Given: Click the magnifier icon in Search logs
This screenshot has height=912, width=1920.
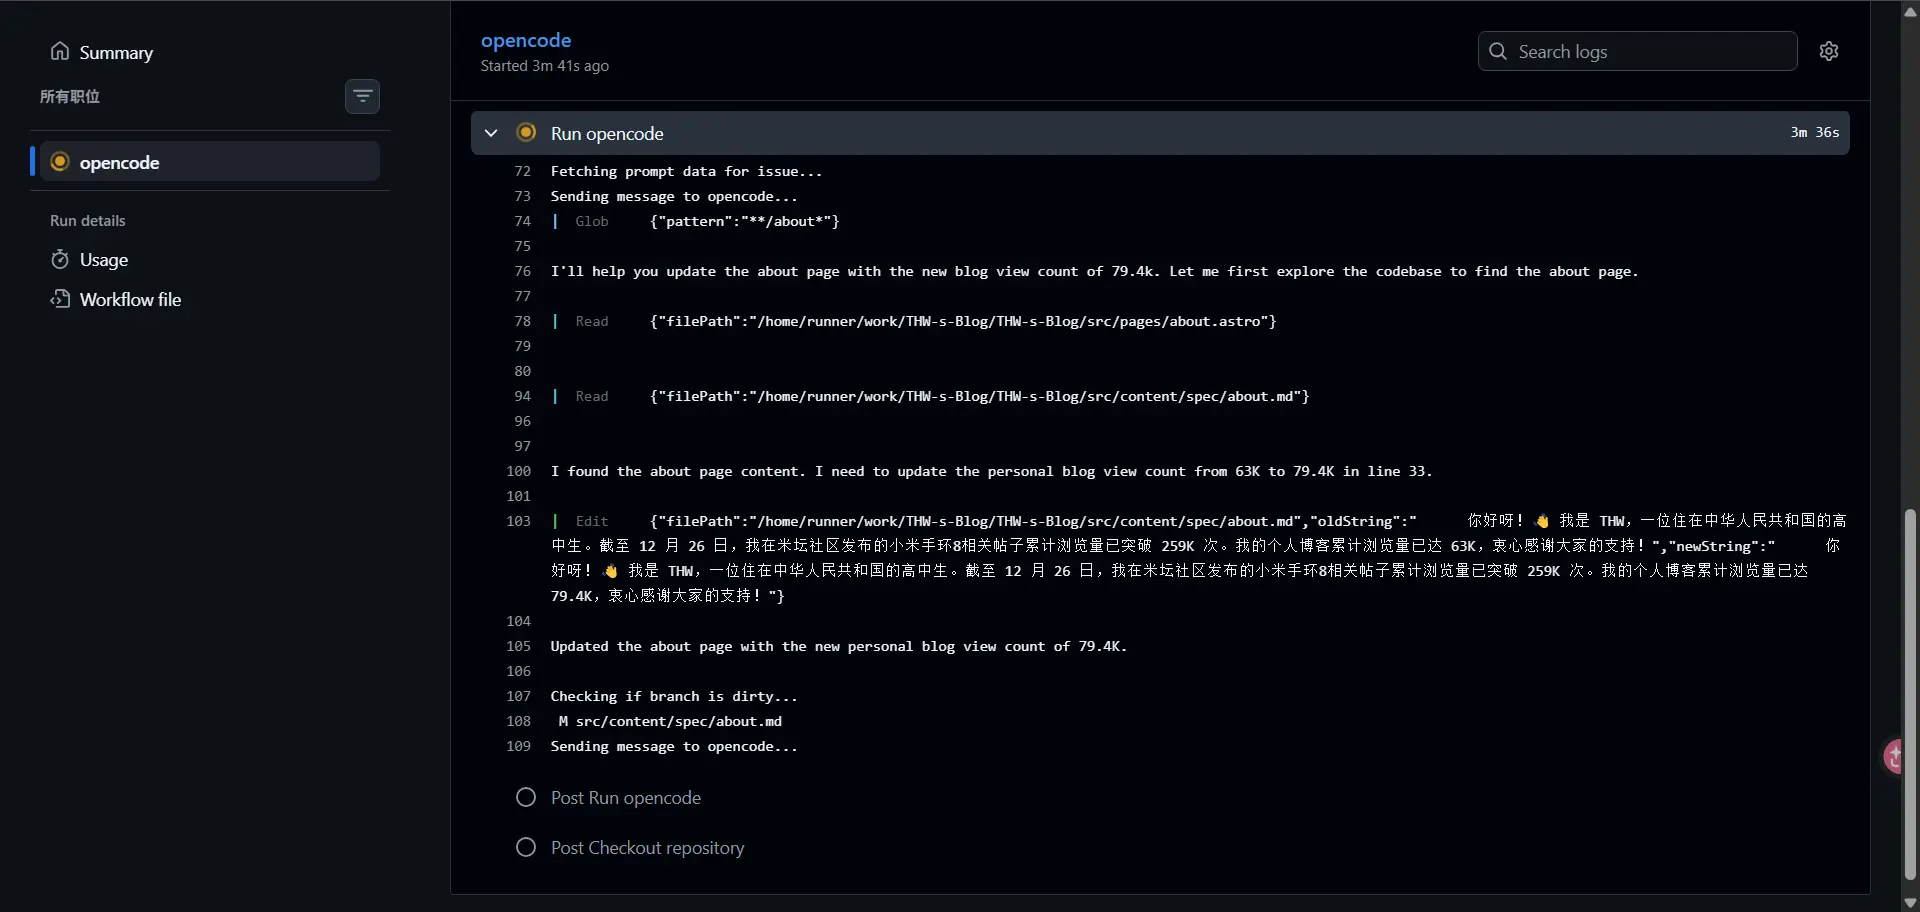Looking at the screenshot, I should (1498, 51).
